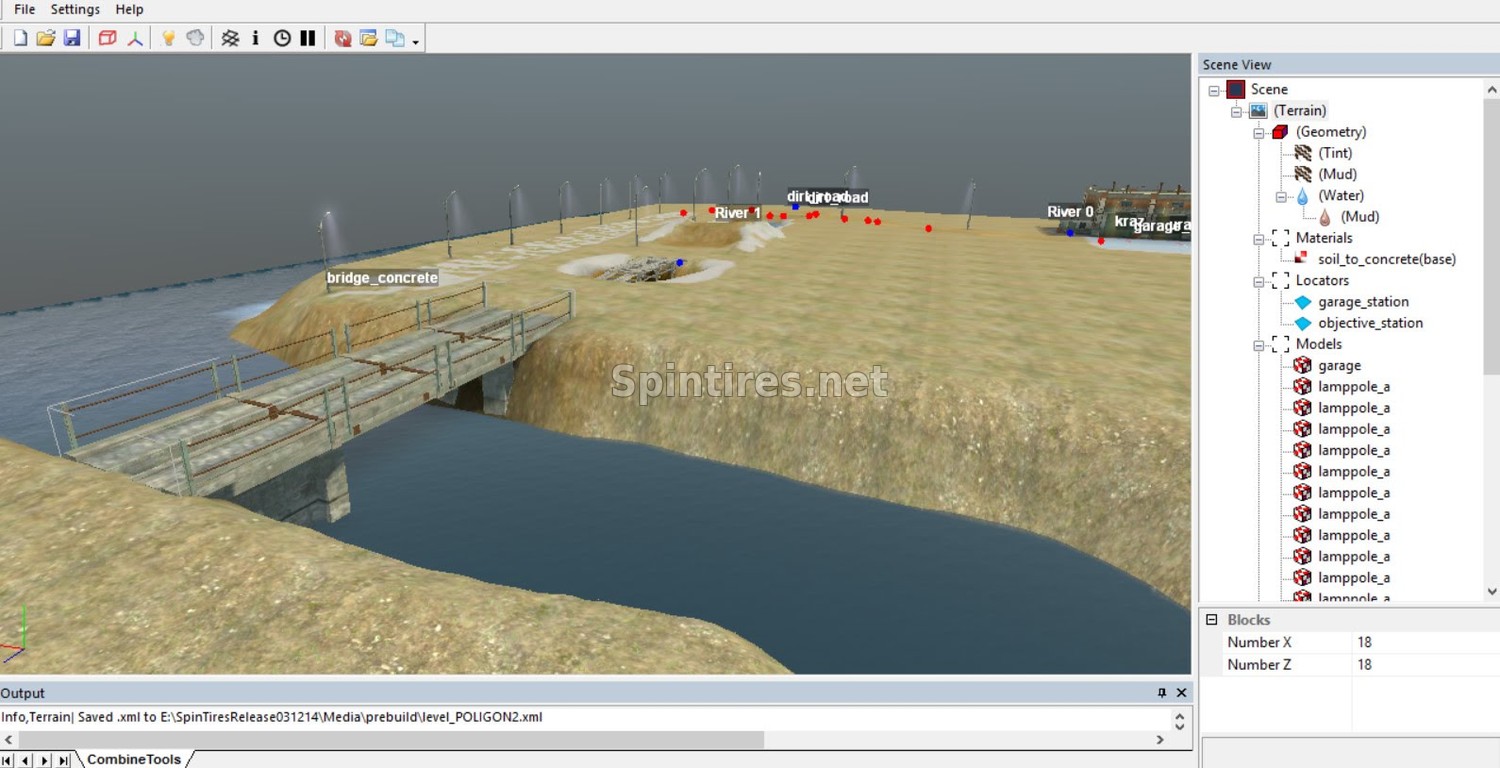Click the Number X value field
The width and height of the screenshot is (1500, 768).
pos(1424,642)
